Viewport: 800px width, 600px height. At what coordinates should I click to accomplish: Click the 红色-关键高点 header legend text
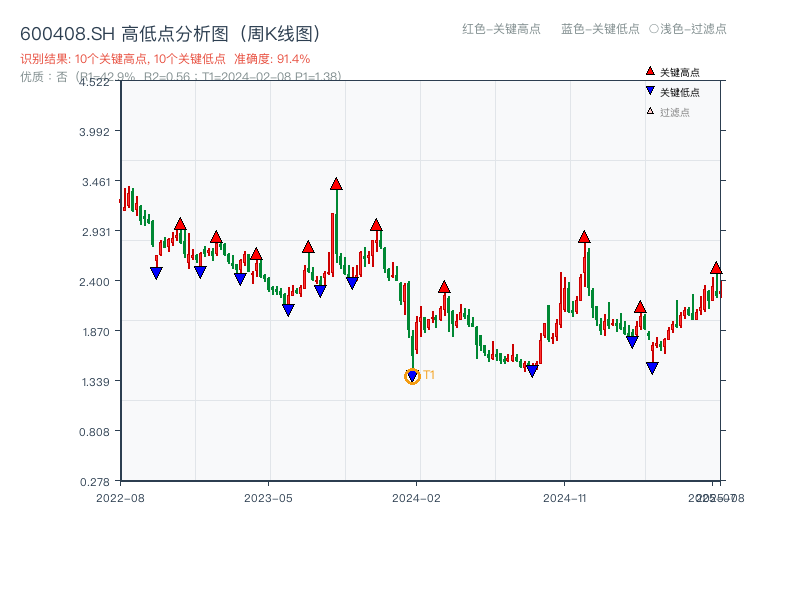click(501, 29)
